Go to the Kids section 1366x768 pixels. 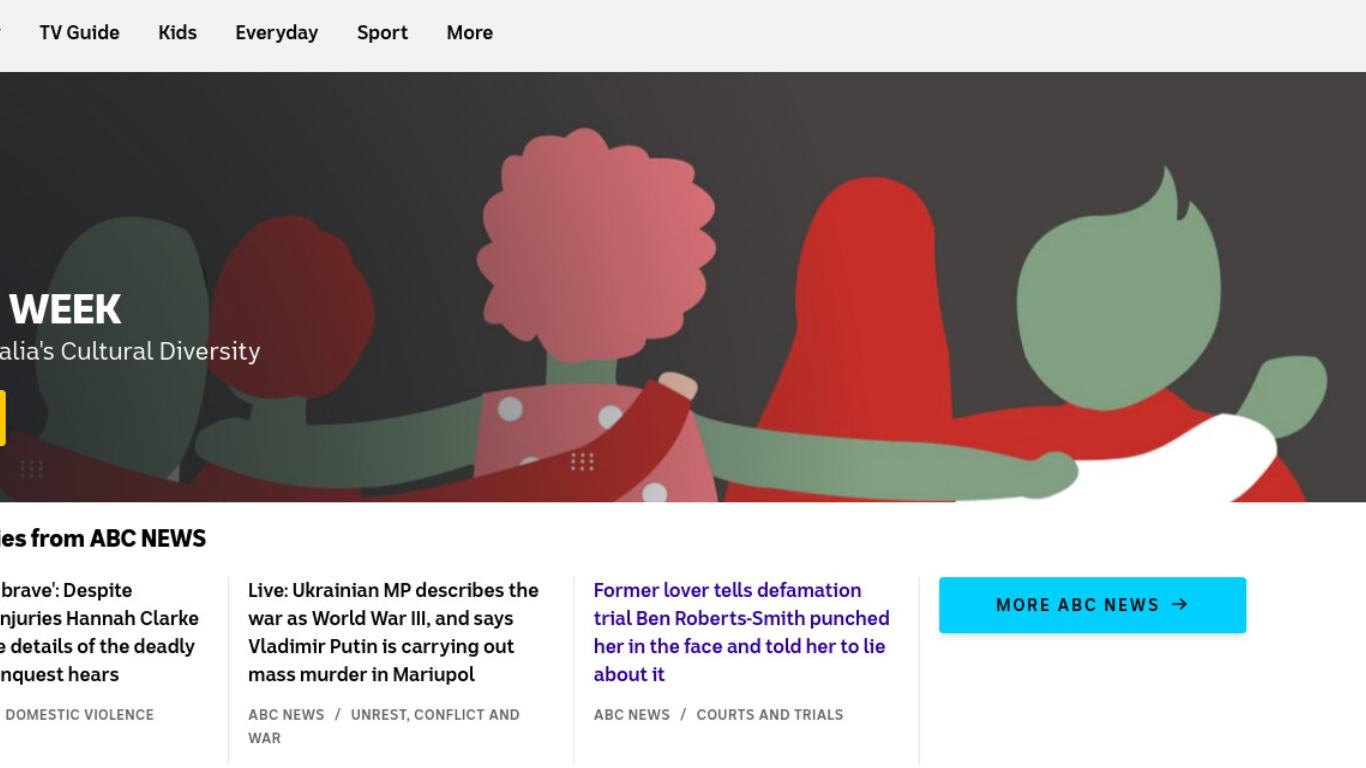pyautogui.click(x=177, y=32)
